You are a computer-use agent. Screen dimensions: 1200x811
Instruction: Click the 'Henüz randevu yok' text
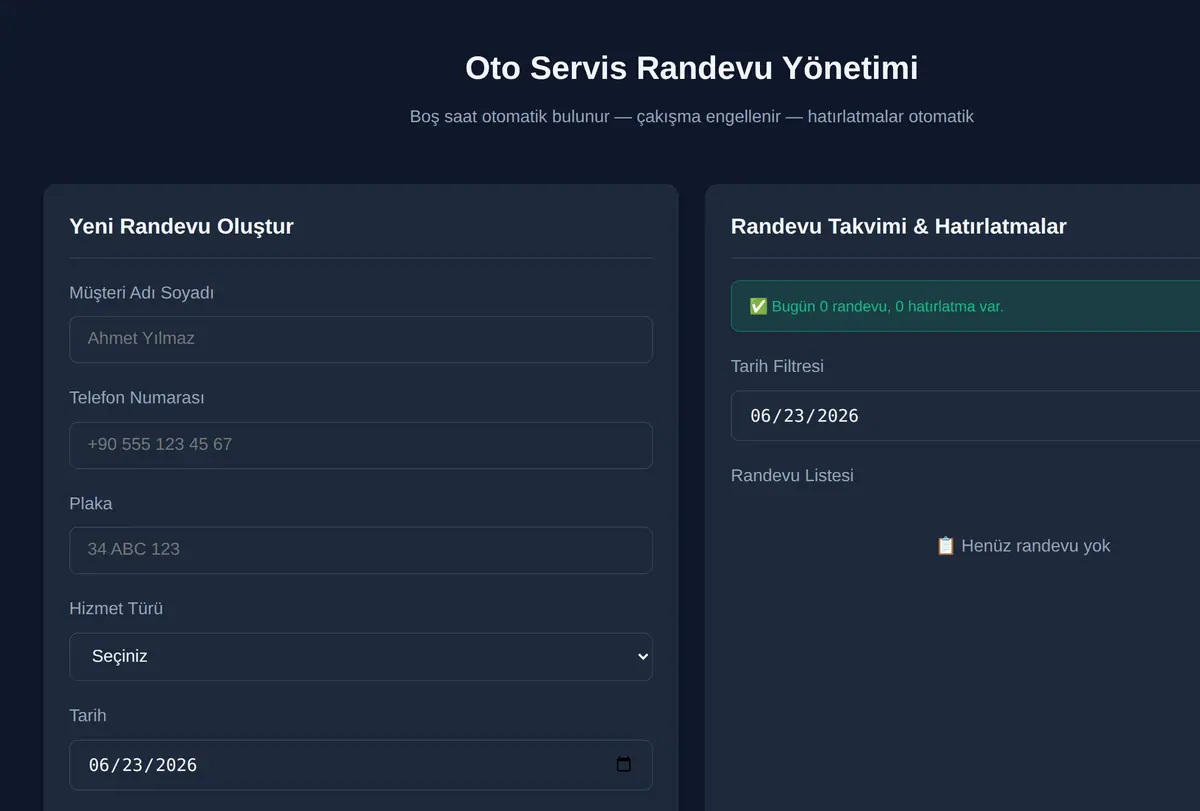click(x=1035, y=546)
